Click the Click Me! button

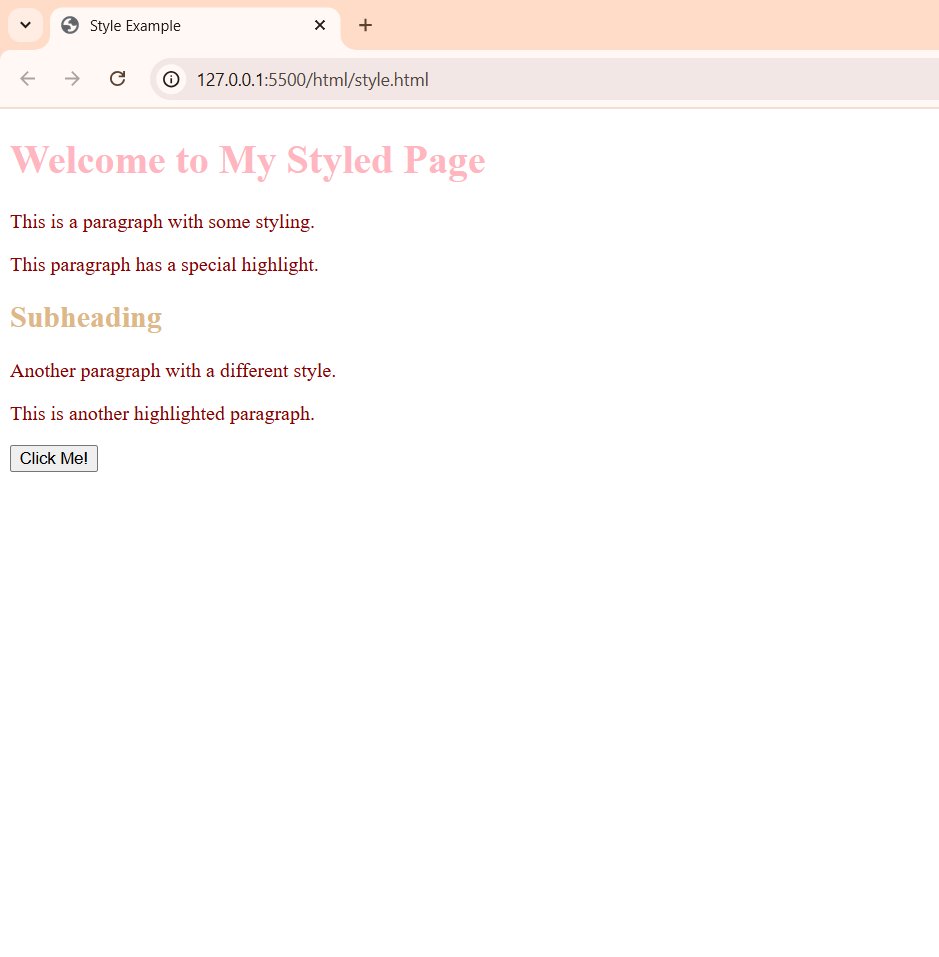point(54,458)
